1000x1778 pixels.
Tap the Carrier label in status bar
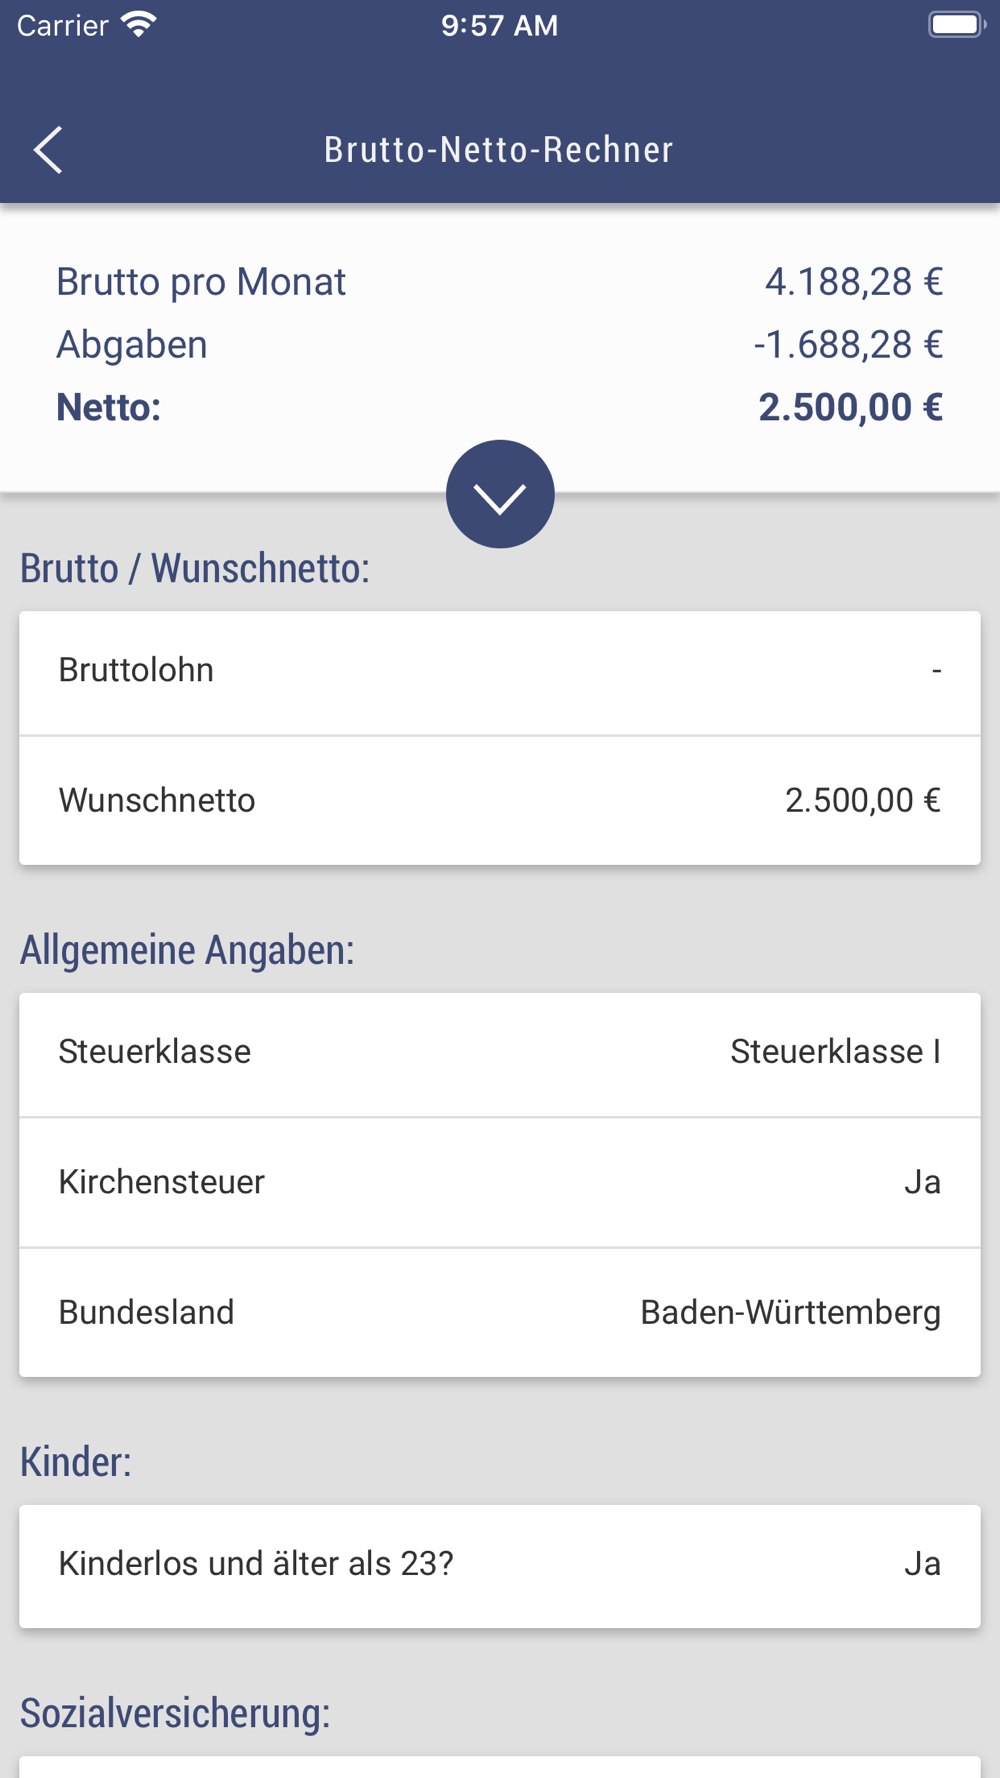(x=62, y=25)
